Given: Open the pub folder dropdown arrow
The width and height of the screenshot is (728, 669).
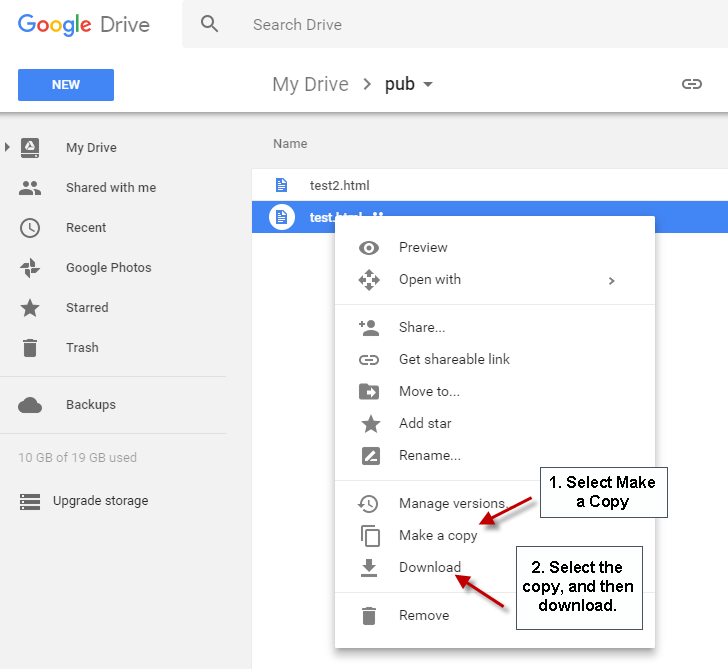Looking at the screenshot, I should point(428,84).
